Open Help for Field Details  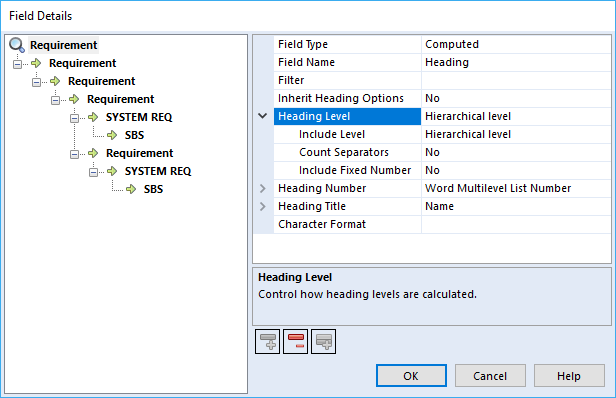point(568,376)
